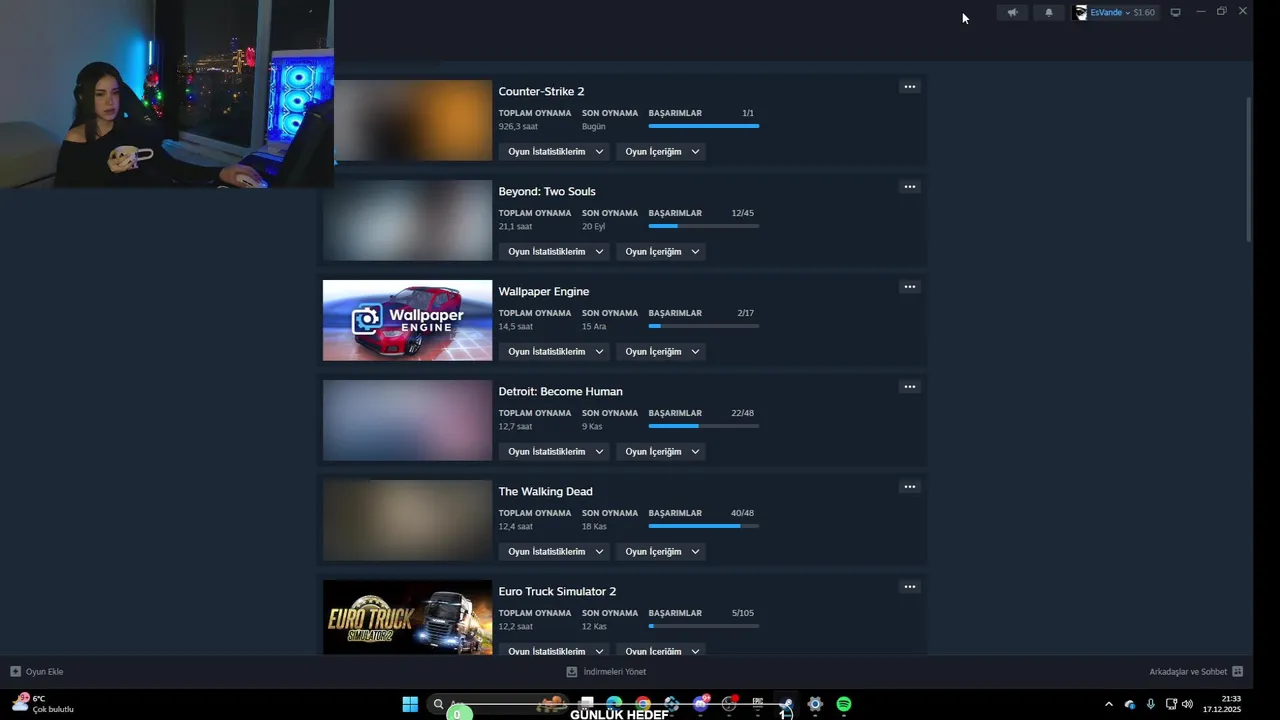Open Arkadaşlar ve Sohbet panel
This screenshot has height=720, width=1280.
pos(1196,672)
